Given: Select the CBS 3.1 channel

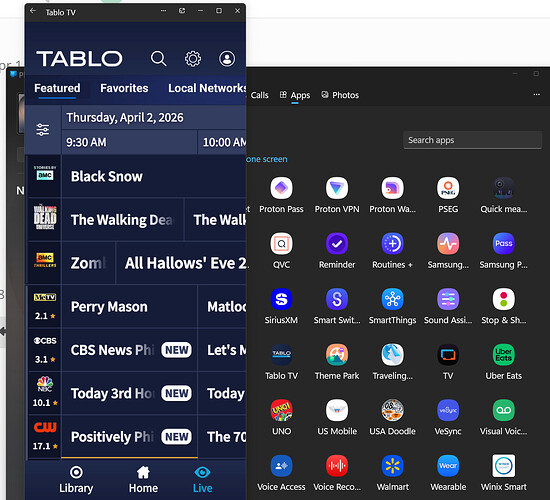Looking at the screenshot, I should click(45, 350).
